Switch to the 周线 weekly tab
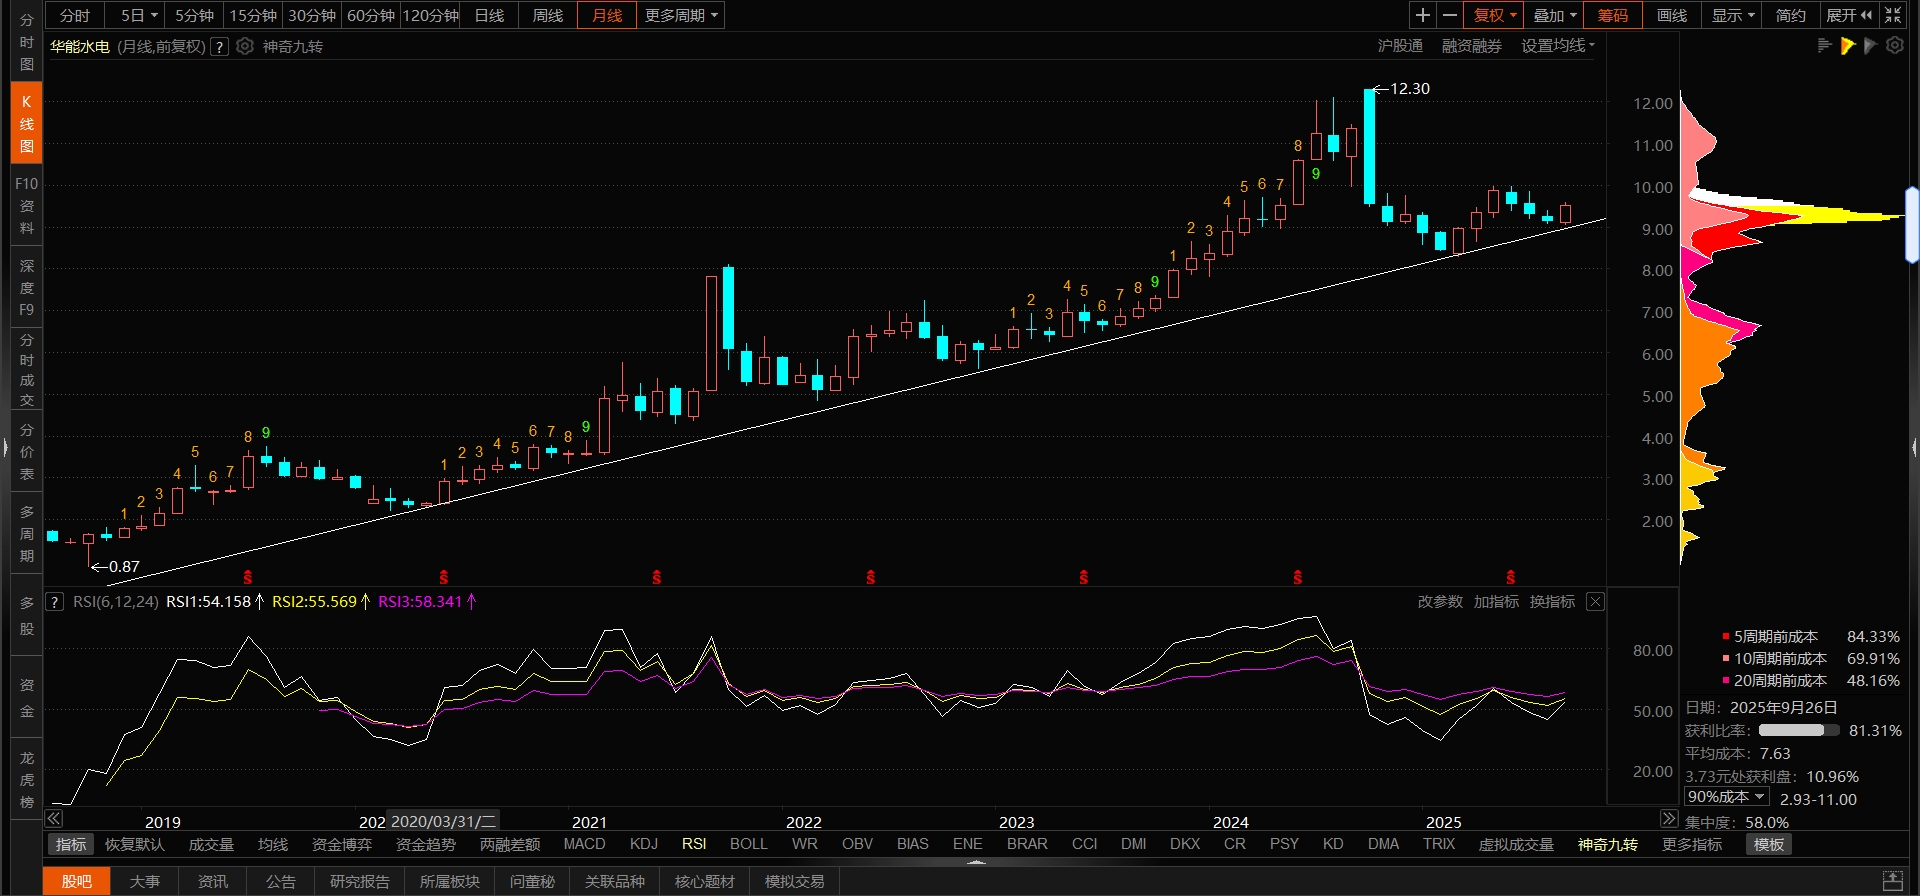Image resolution: width=1920 pixels, height=896 pixels. [547, 15]
